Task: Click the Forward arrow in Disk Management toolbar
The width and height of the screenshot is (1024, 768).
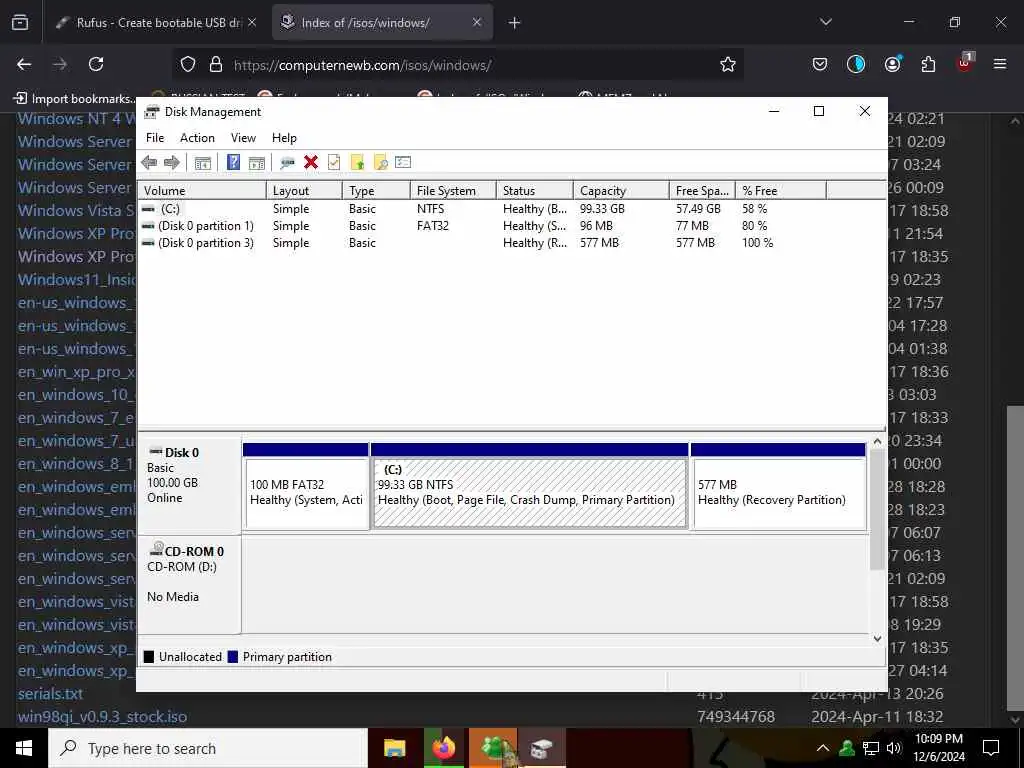Action: click(172, 163)
